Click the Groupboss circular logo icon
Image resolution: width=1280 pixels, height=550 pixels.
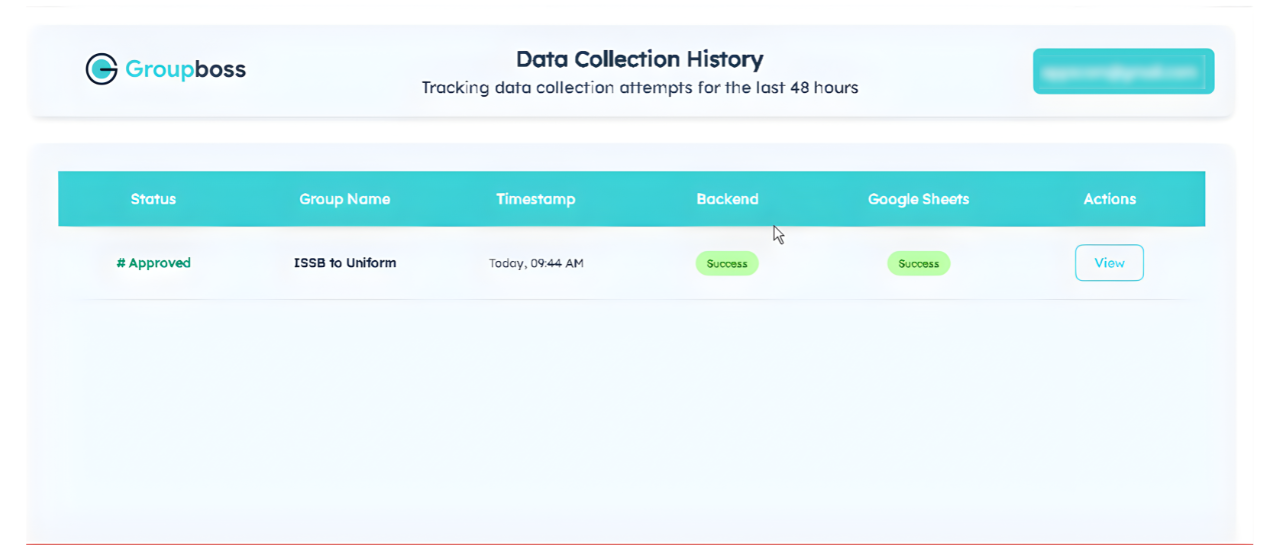[101, 69]
